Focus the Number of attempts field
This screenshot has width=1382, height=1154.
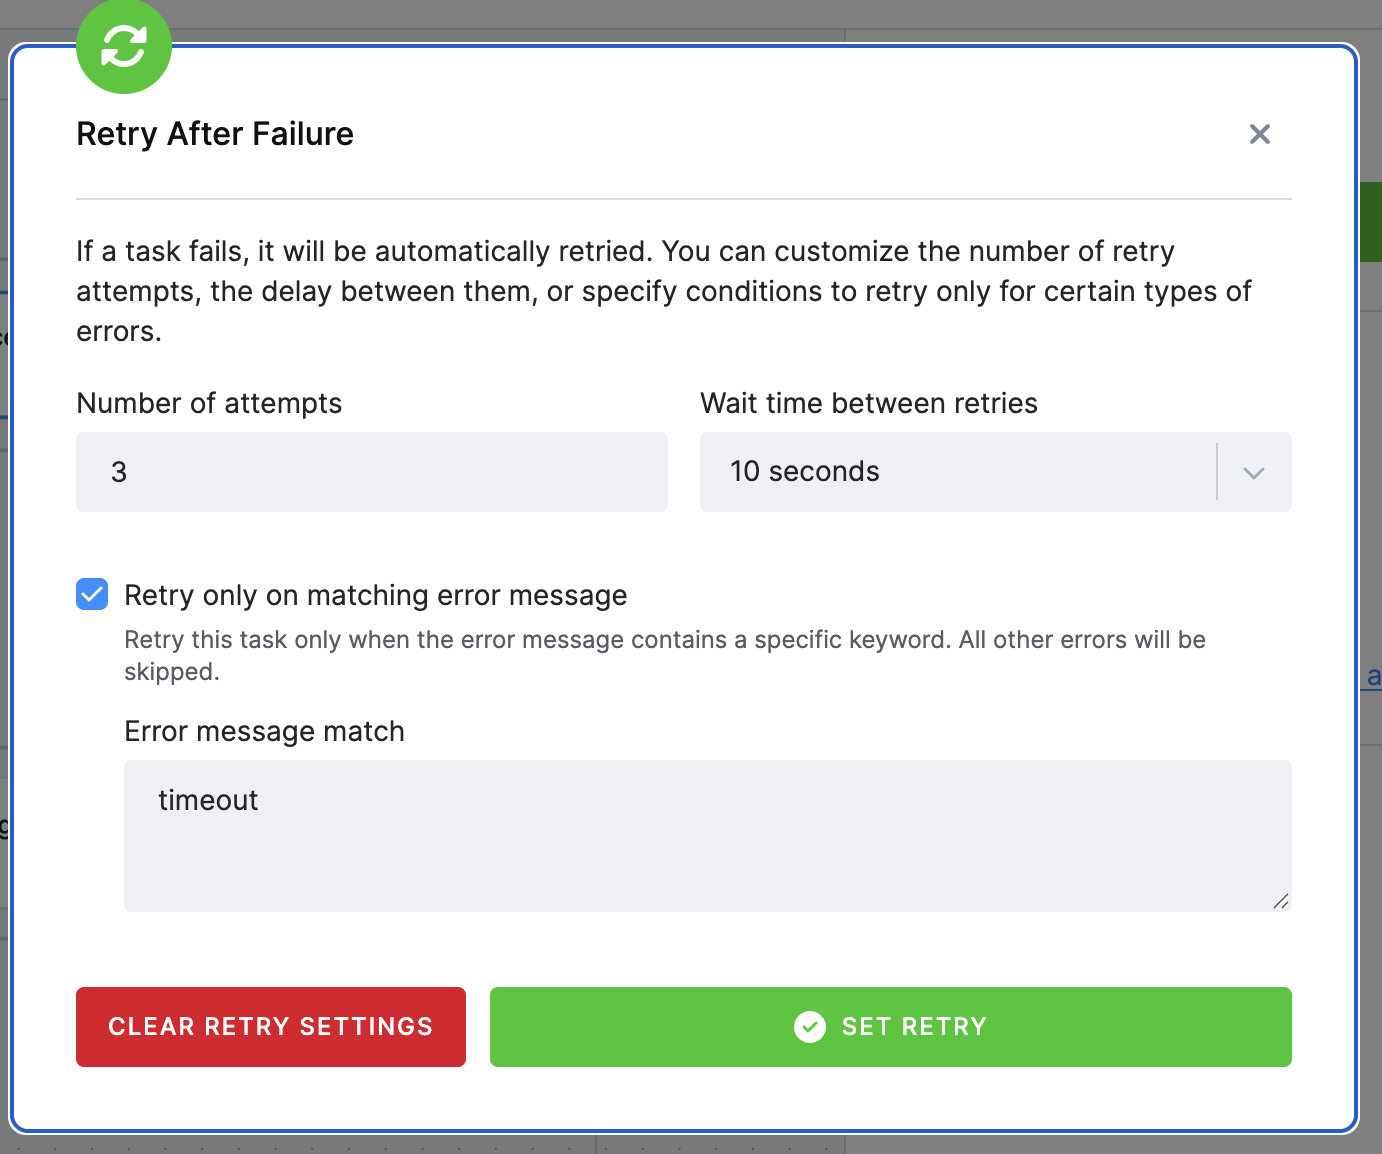click(x=372, y=472)
